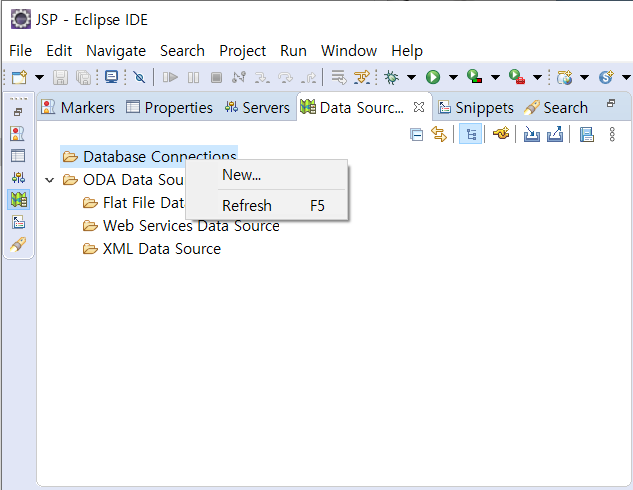633x490 pixels.
Task: Open the File menu
Action: coord(21,51)
